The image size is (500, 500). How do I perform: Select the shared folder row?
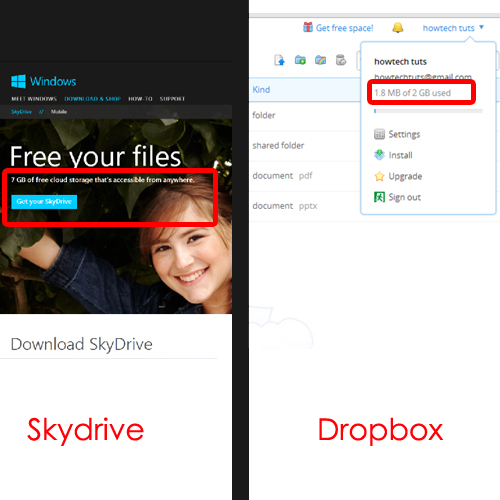(305, 146)
